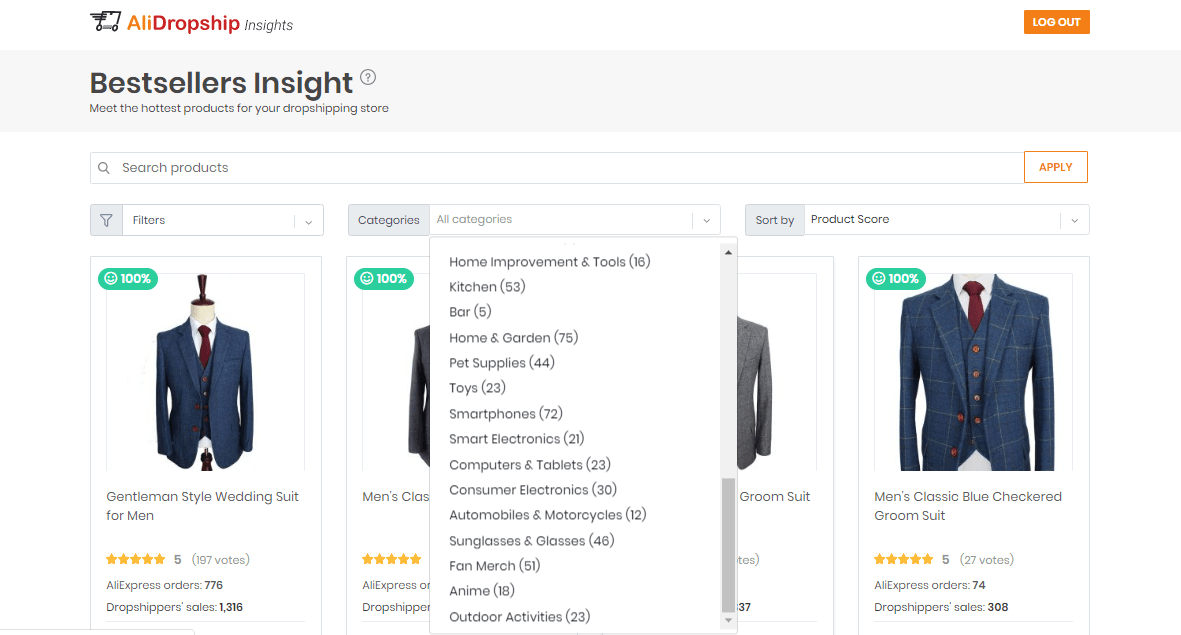Click the search magnifier icon
Viewport: 1181px width, 635px height.
coord(104,167)
